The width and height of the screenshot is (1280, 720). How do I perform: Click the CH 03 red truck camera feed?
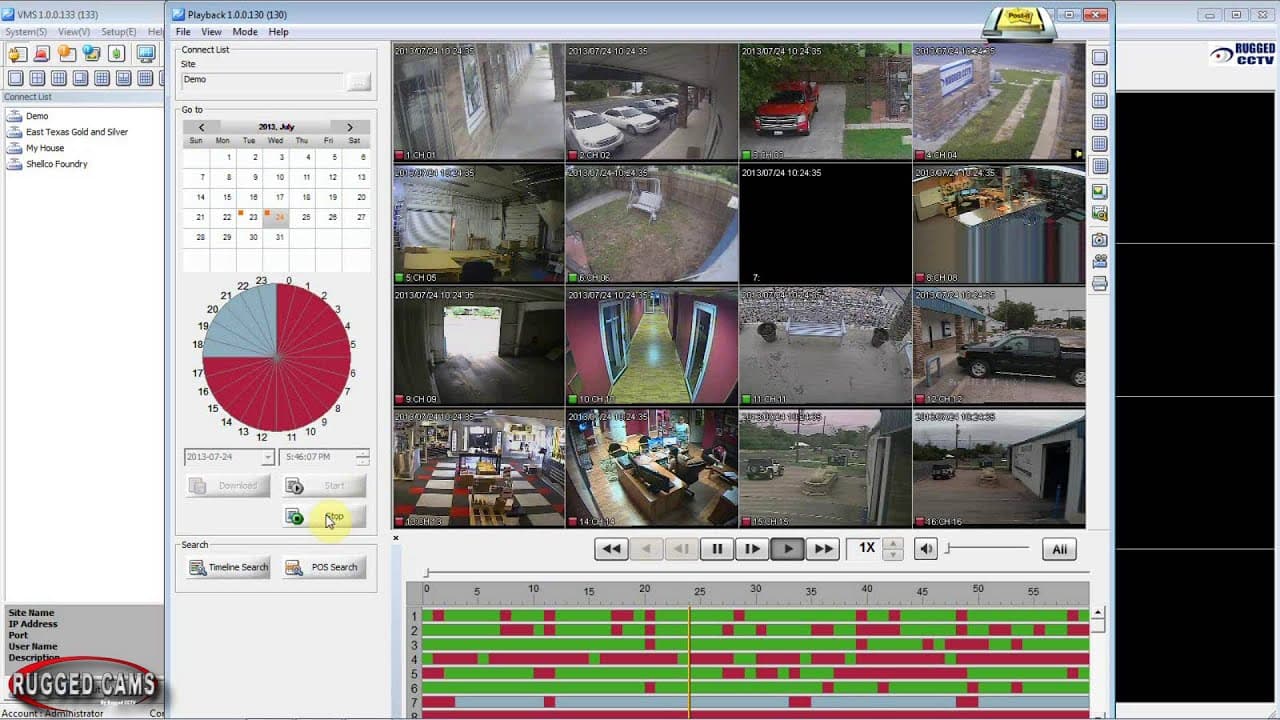pos(825,102)
